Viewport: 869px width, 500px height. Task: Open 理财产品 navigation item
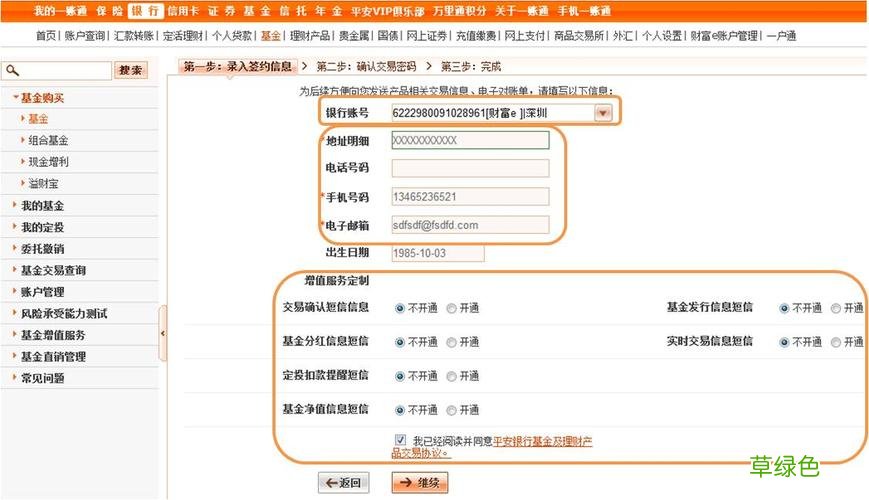(310, 36)
